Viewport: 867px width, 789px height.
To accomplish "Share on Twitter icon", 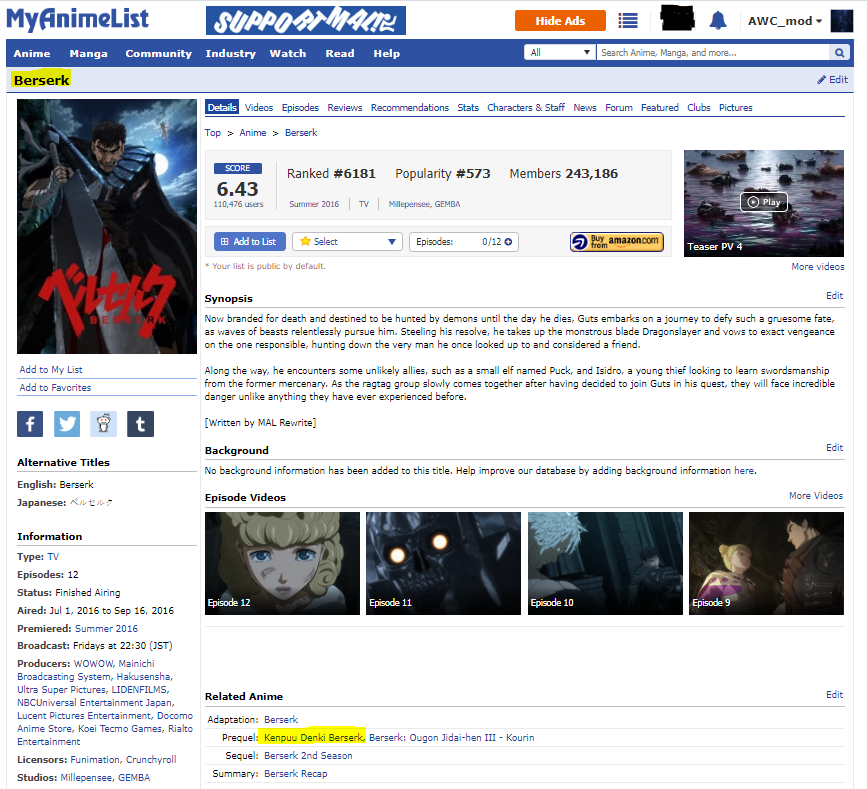I will tap(67, 424).
